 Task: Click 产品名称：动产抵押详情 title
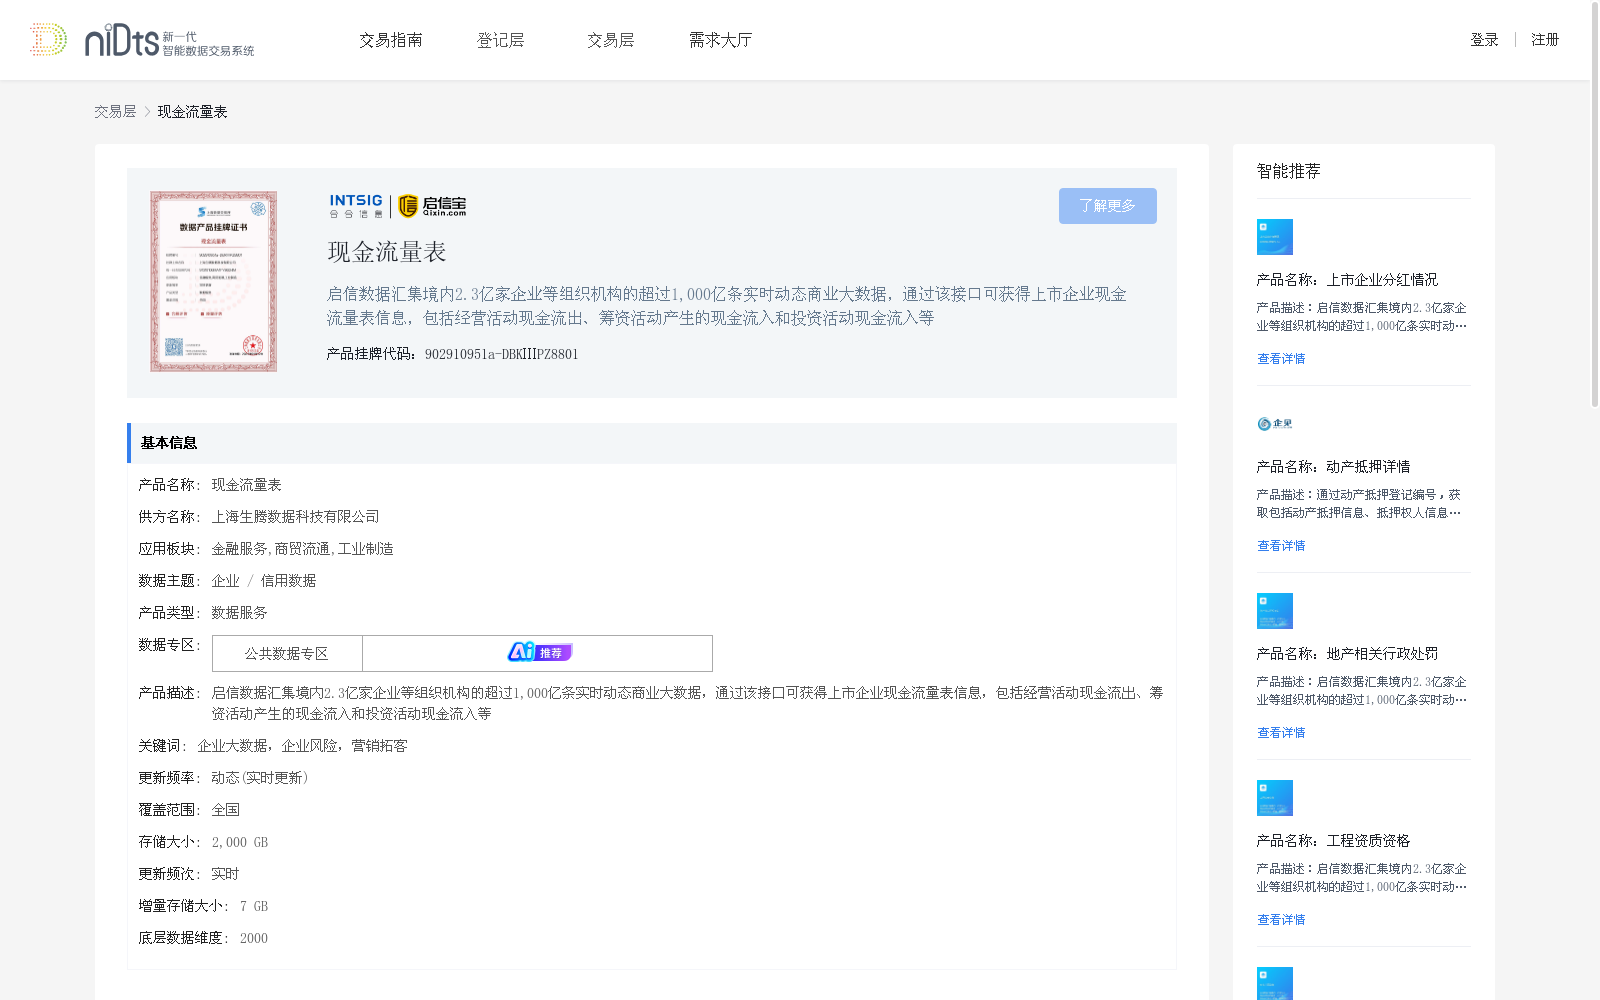click(x=1333, y=467)
